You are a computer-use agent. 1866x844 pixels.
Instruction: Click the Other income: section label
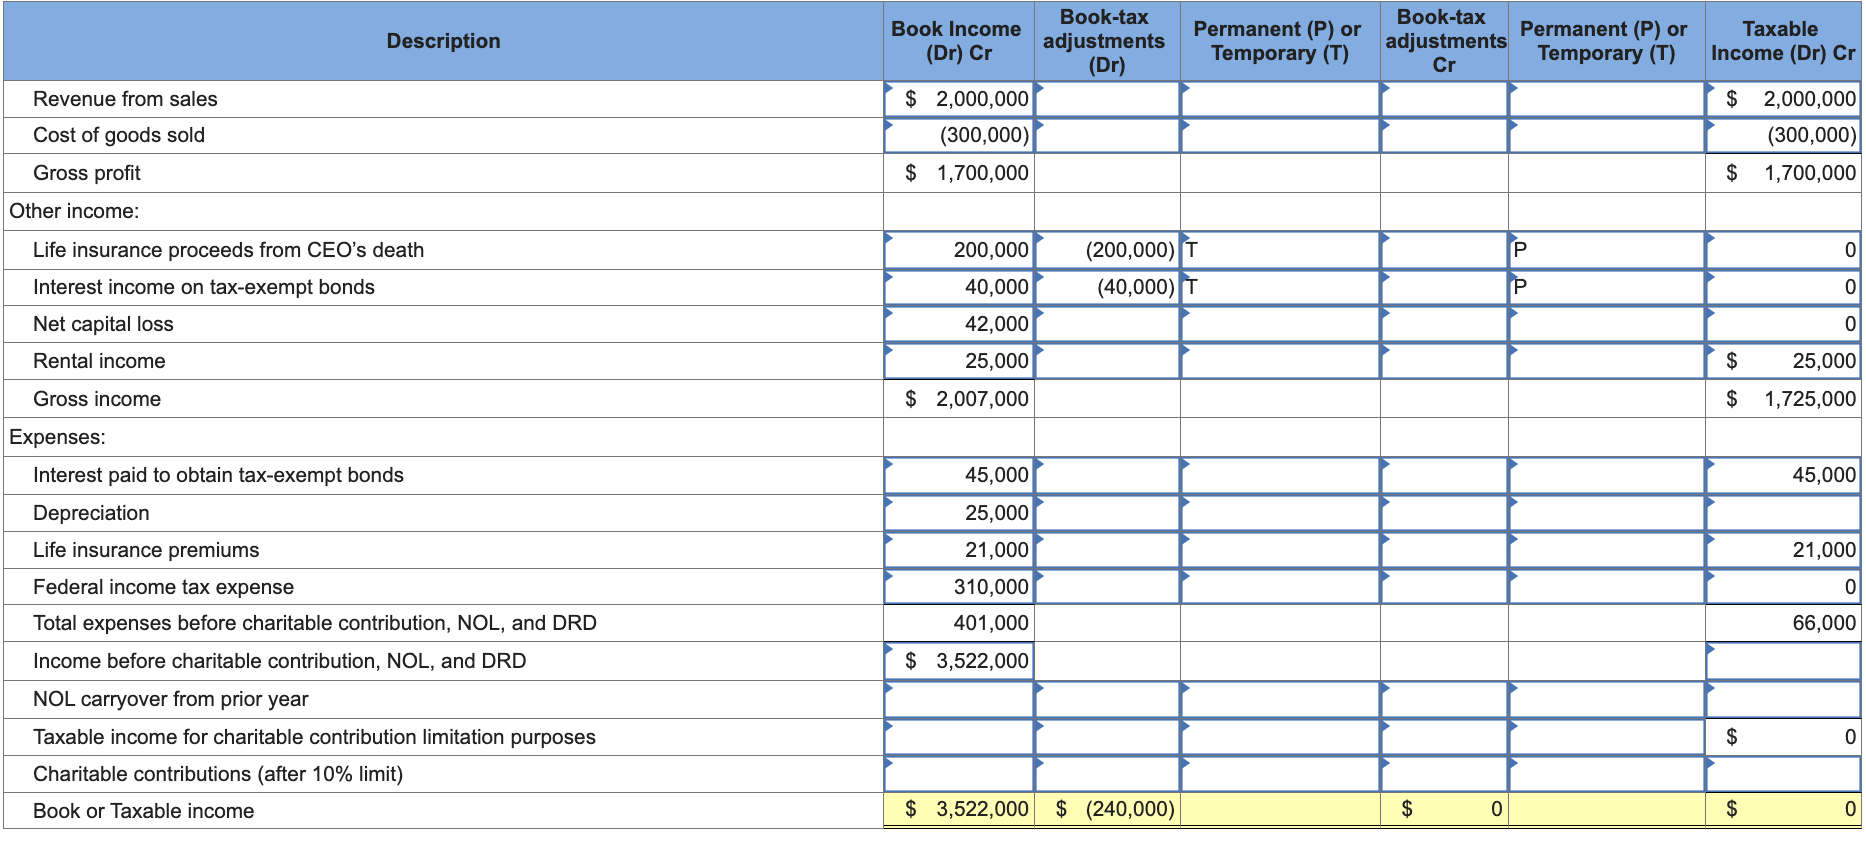[74, 211]
